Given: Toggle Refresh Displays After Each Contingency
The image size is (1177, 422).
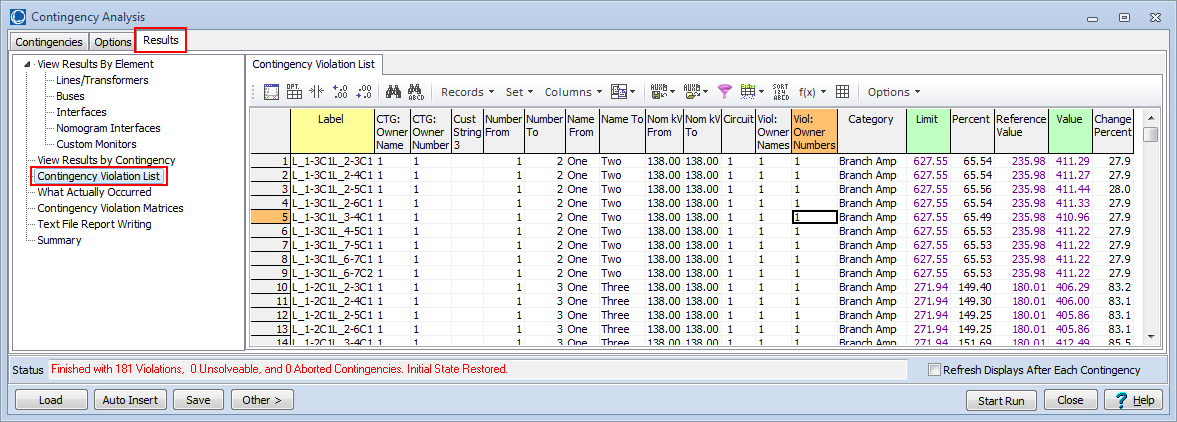Looking at the screenshot, I should (x=935, y=369).
